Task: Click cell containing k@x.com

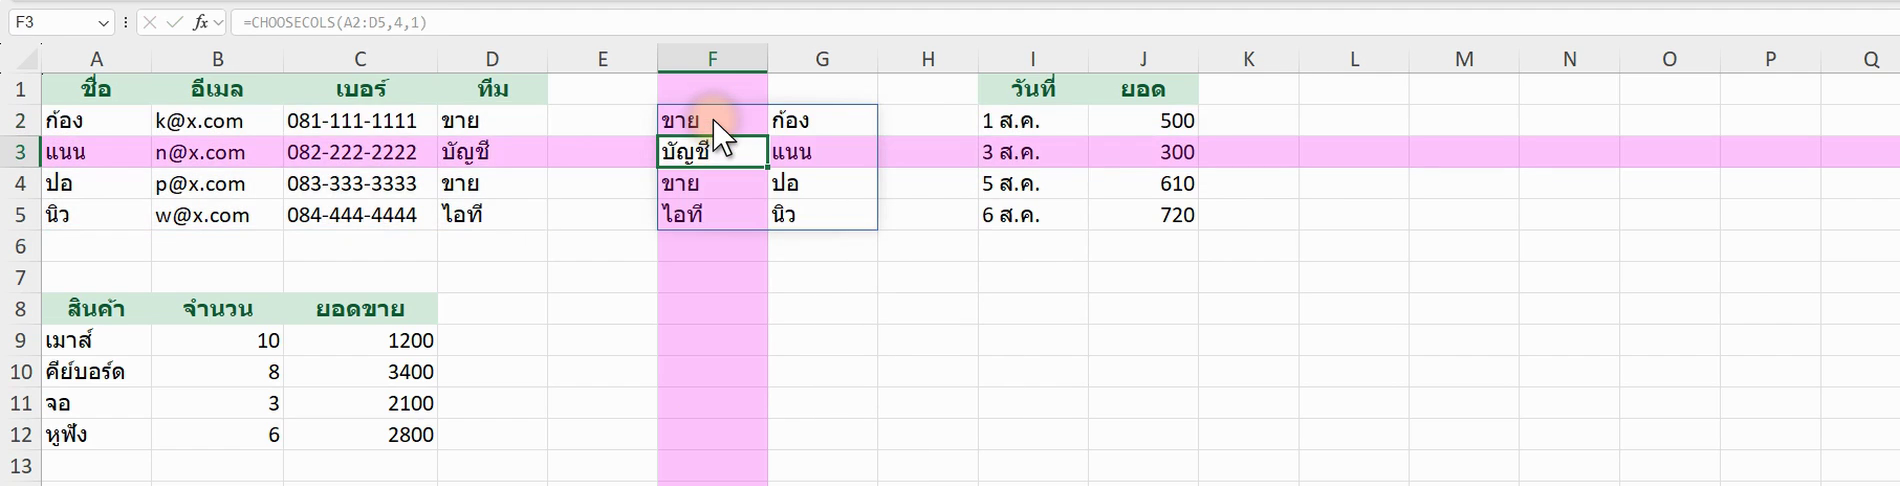Action: tap(217, 121)
